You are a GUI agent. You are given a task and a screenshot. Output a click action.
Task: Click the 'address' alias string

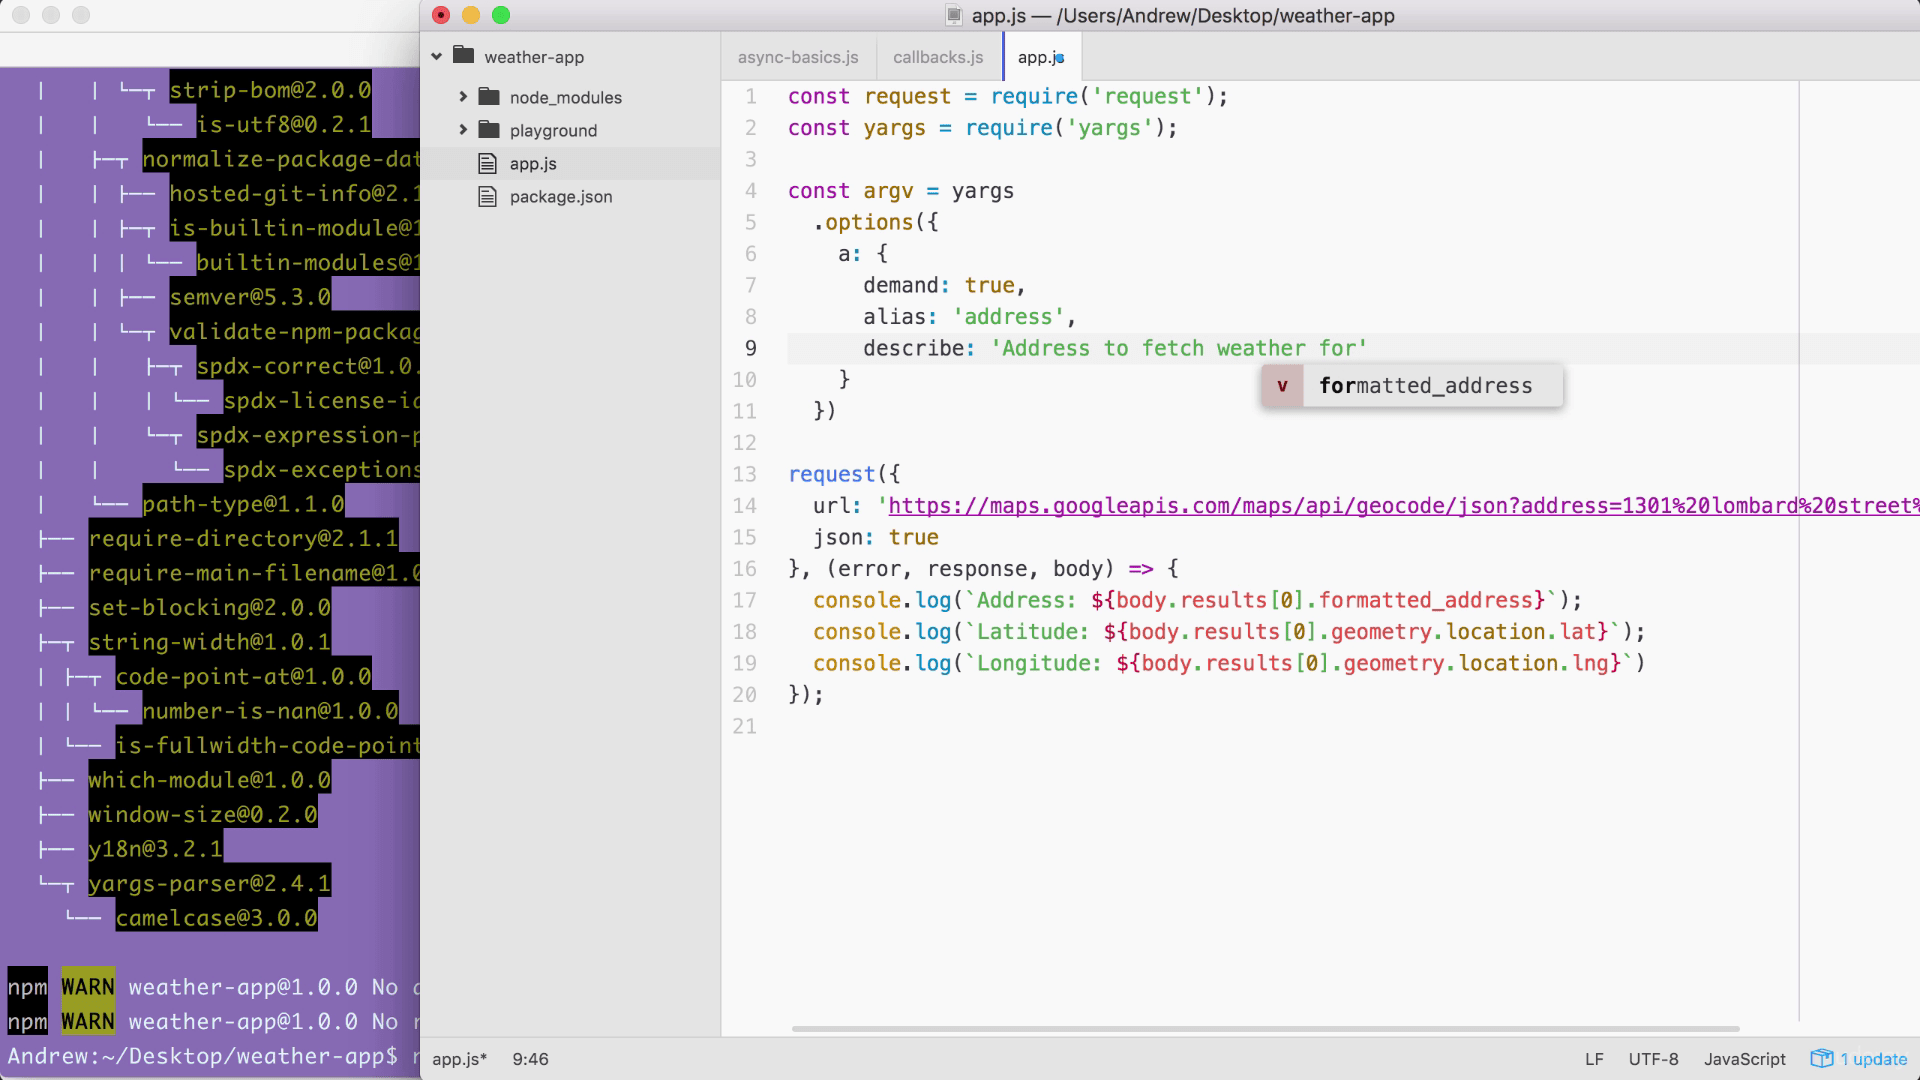coord(1008,317)
